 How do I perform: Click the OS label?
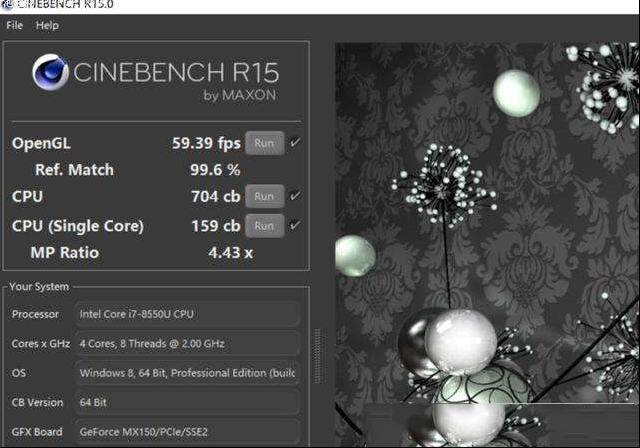(18, 373)
